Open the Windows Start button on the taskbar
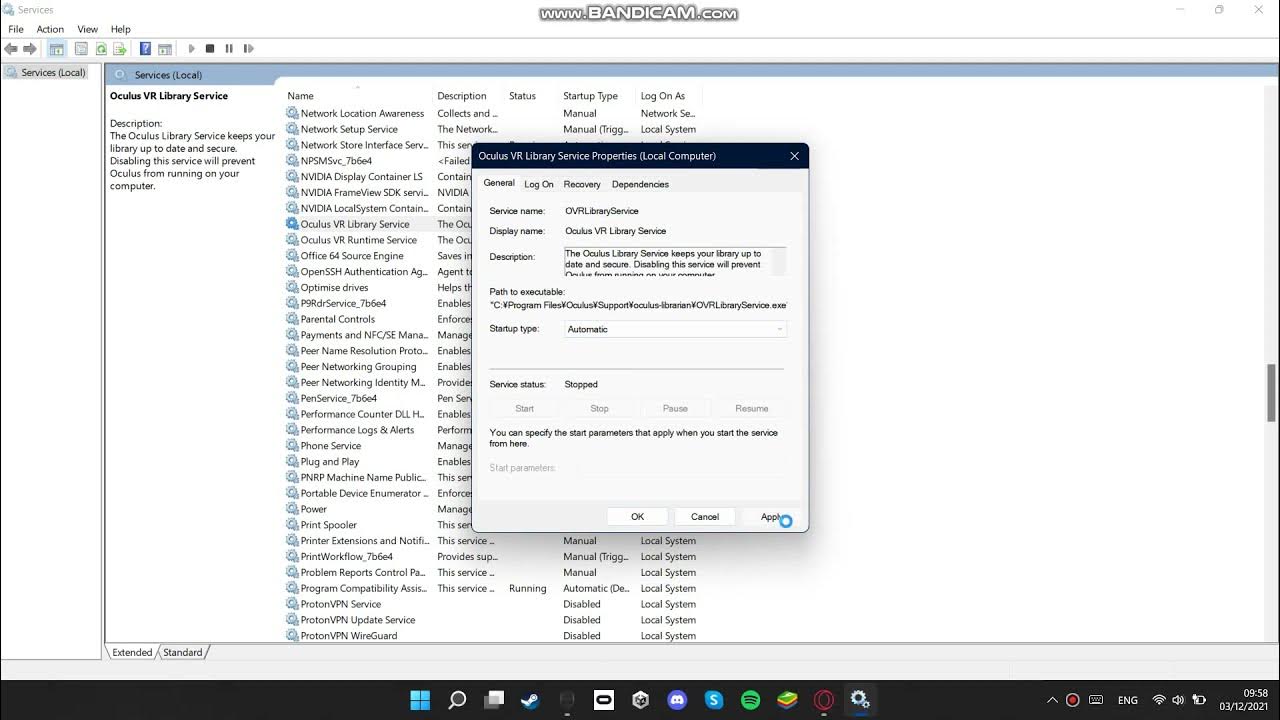Viewport: 1280px width, 720px height. (x=420, y=700)
